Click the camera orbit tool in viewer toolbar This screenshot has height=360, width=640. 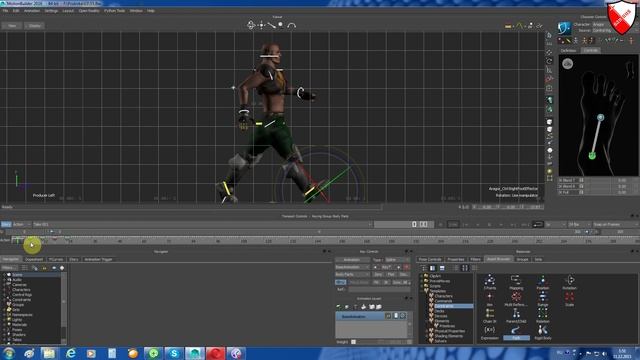251,25
